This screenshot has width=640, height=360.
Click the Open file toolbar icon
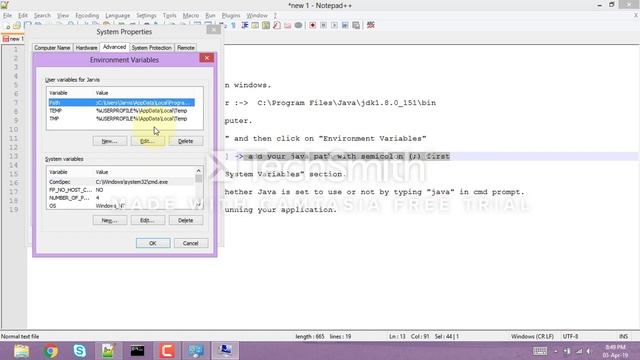(x=17, y=26)
